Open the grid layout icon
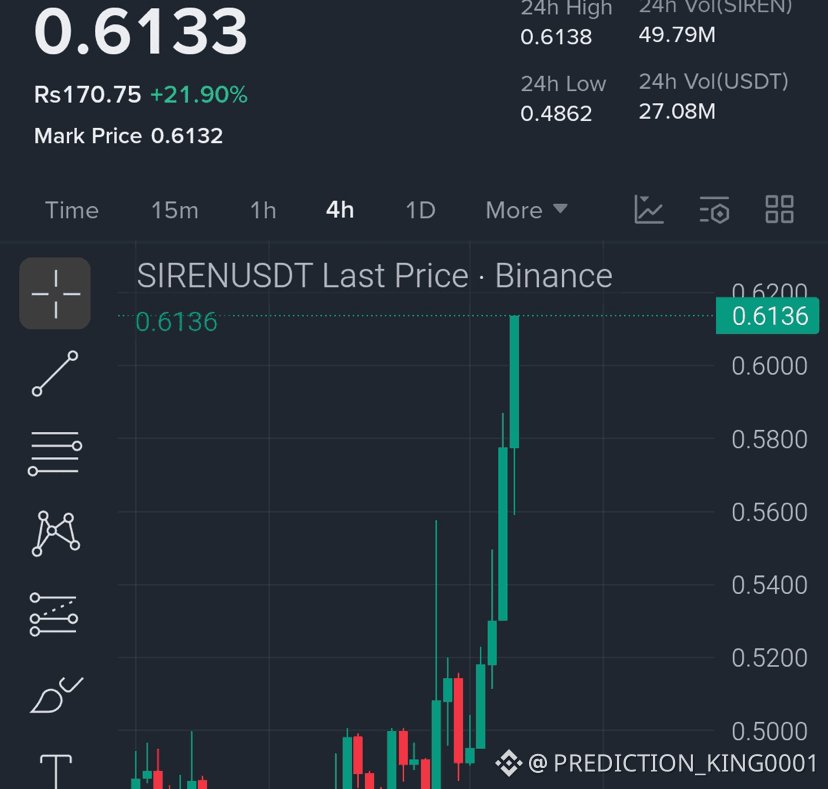Viewport: 828px width, 789px height. 779,210
